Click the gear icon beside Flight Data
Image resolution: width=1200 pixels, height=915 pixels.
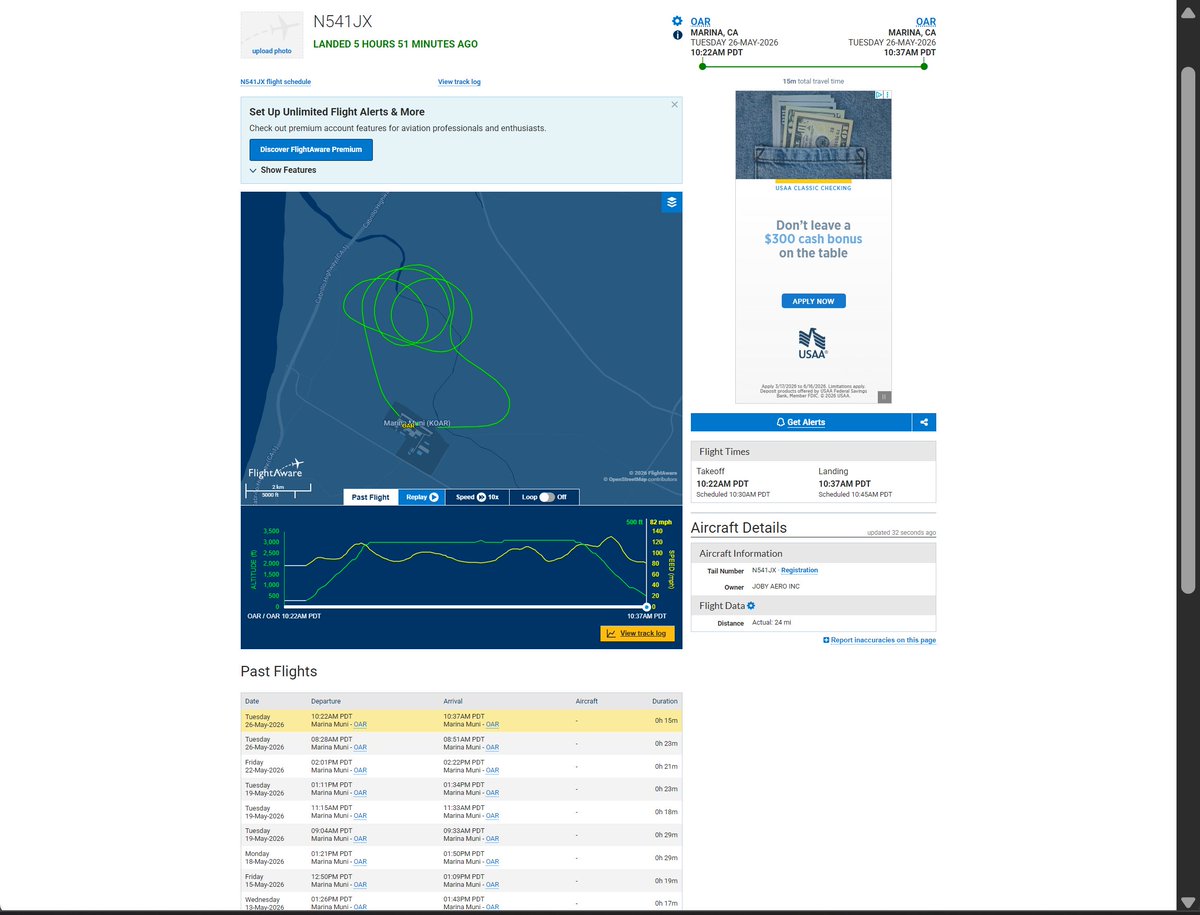pos(751,606)
